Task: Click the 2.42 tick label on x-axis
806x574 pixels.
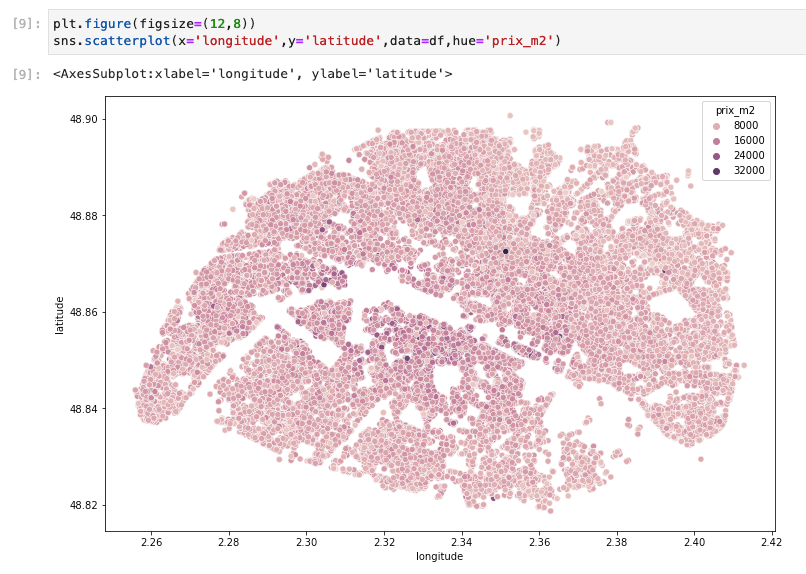Action: pos(772,542)
